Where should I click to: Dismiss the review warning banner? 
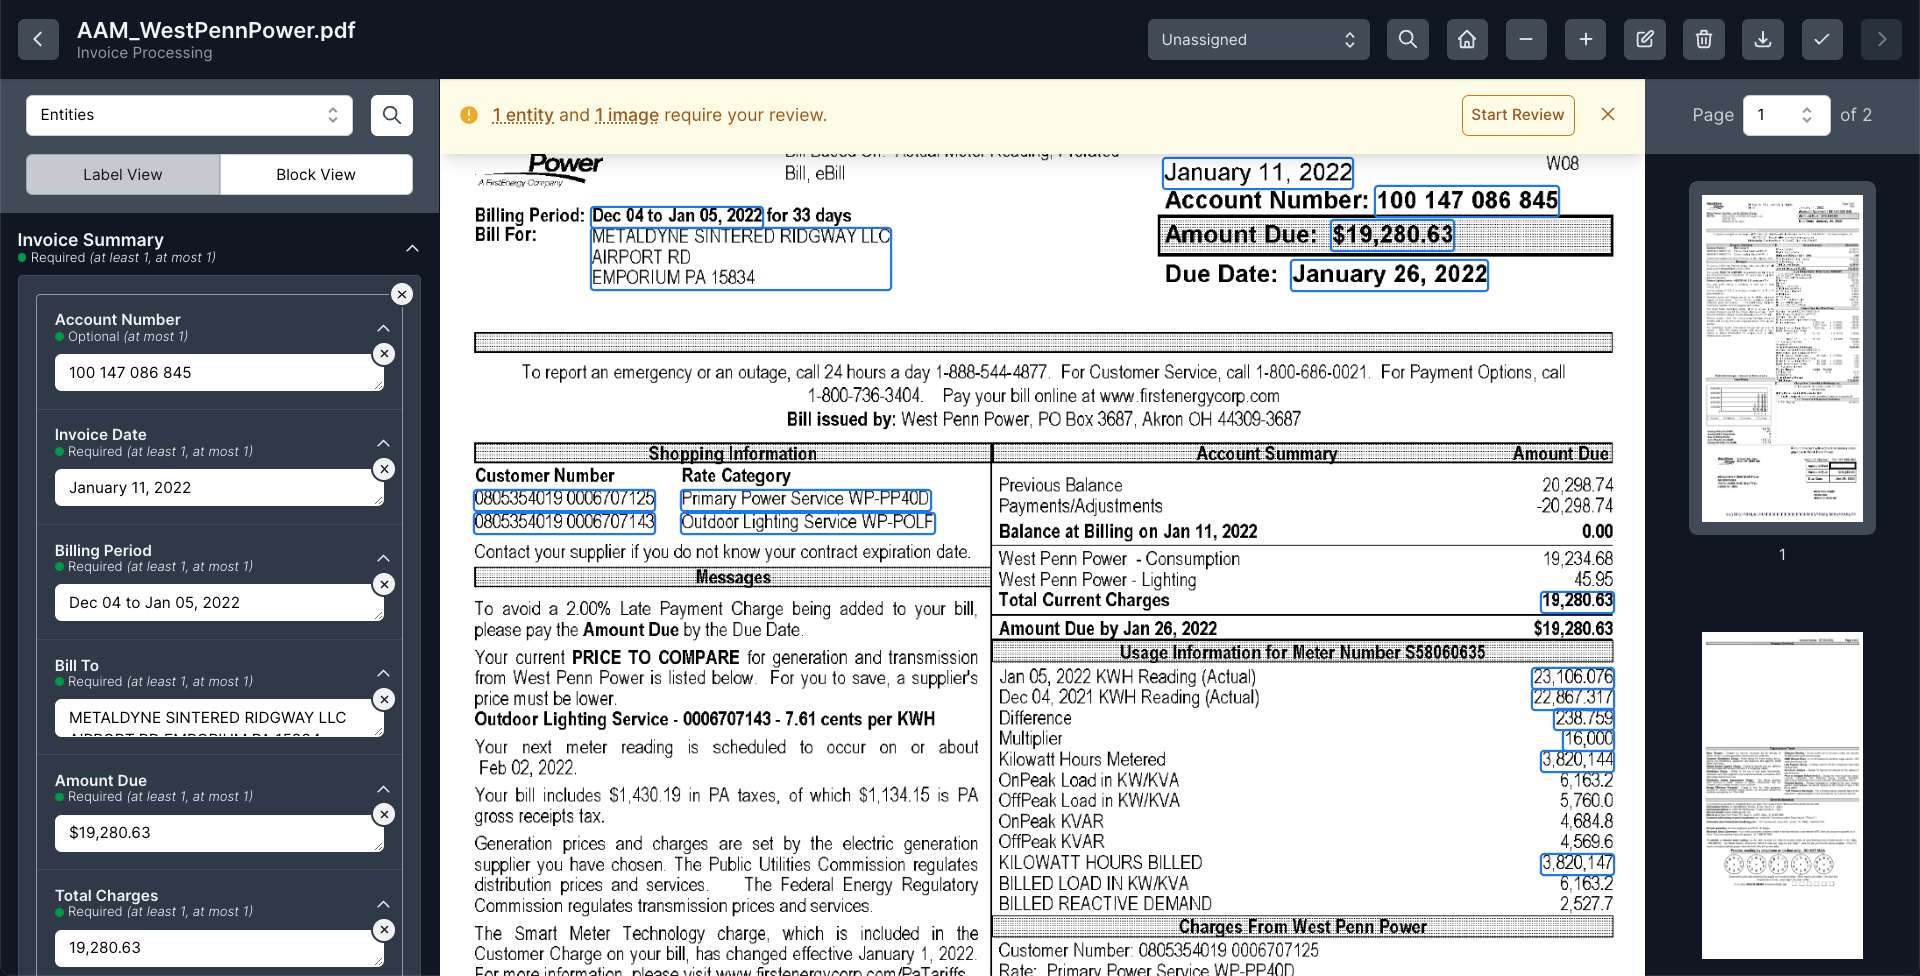(1607, 114)
